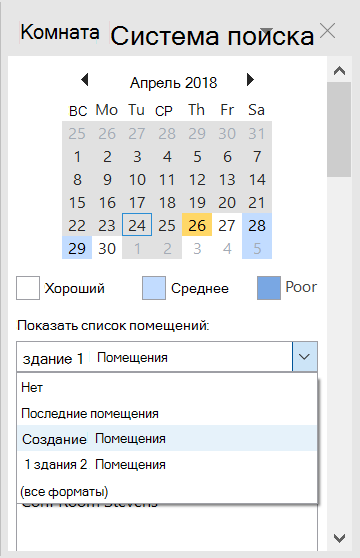Click the 'Хороший' white legend swatch
Screen dimensions: 360x558
[x=28, y=288]
